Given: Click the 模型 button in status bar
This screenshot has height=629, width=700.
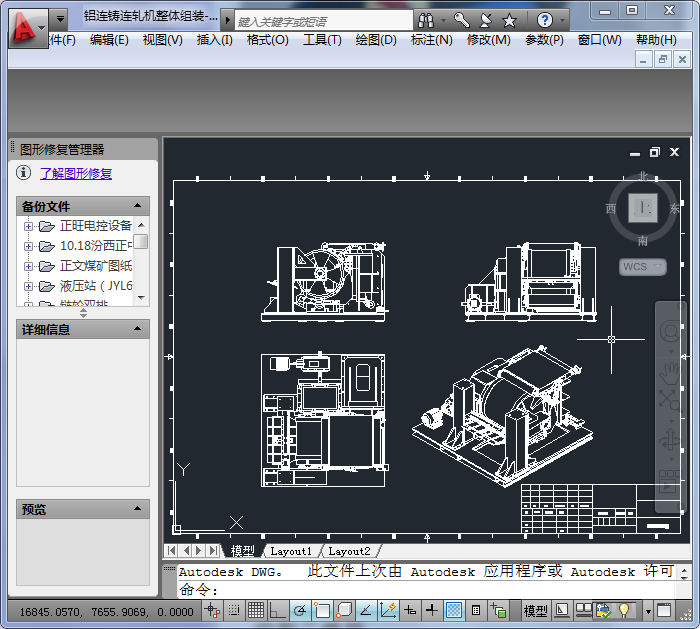Looking at the screenshot, I should 535,610.
